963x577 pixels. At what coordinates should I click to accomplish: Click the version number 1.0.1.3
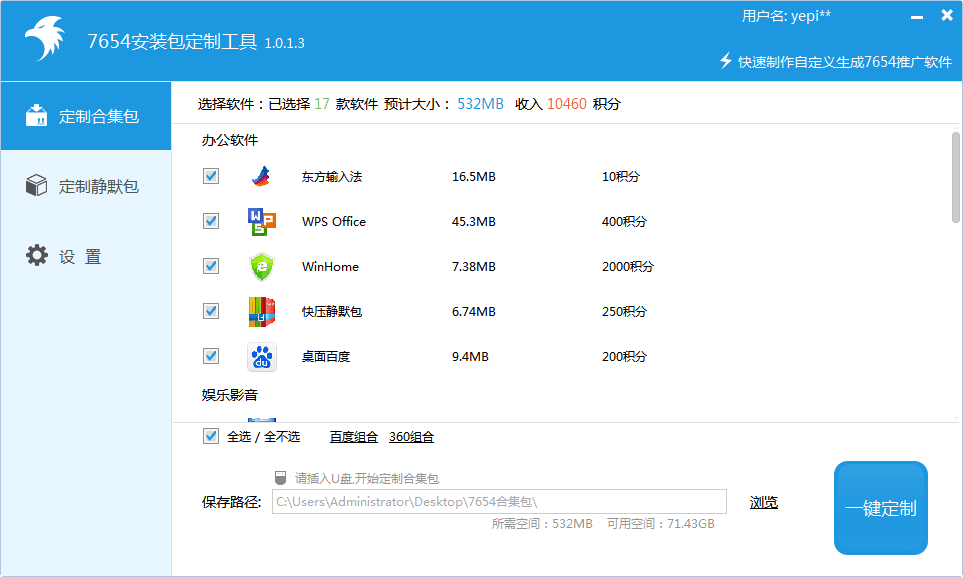(x=284, y=43)
